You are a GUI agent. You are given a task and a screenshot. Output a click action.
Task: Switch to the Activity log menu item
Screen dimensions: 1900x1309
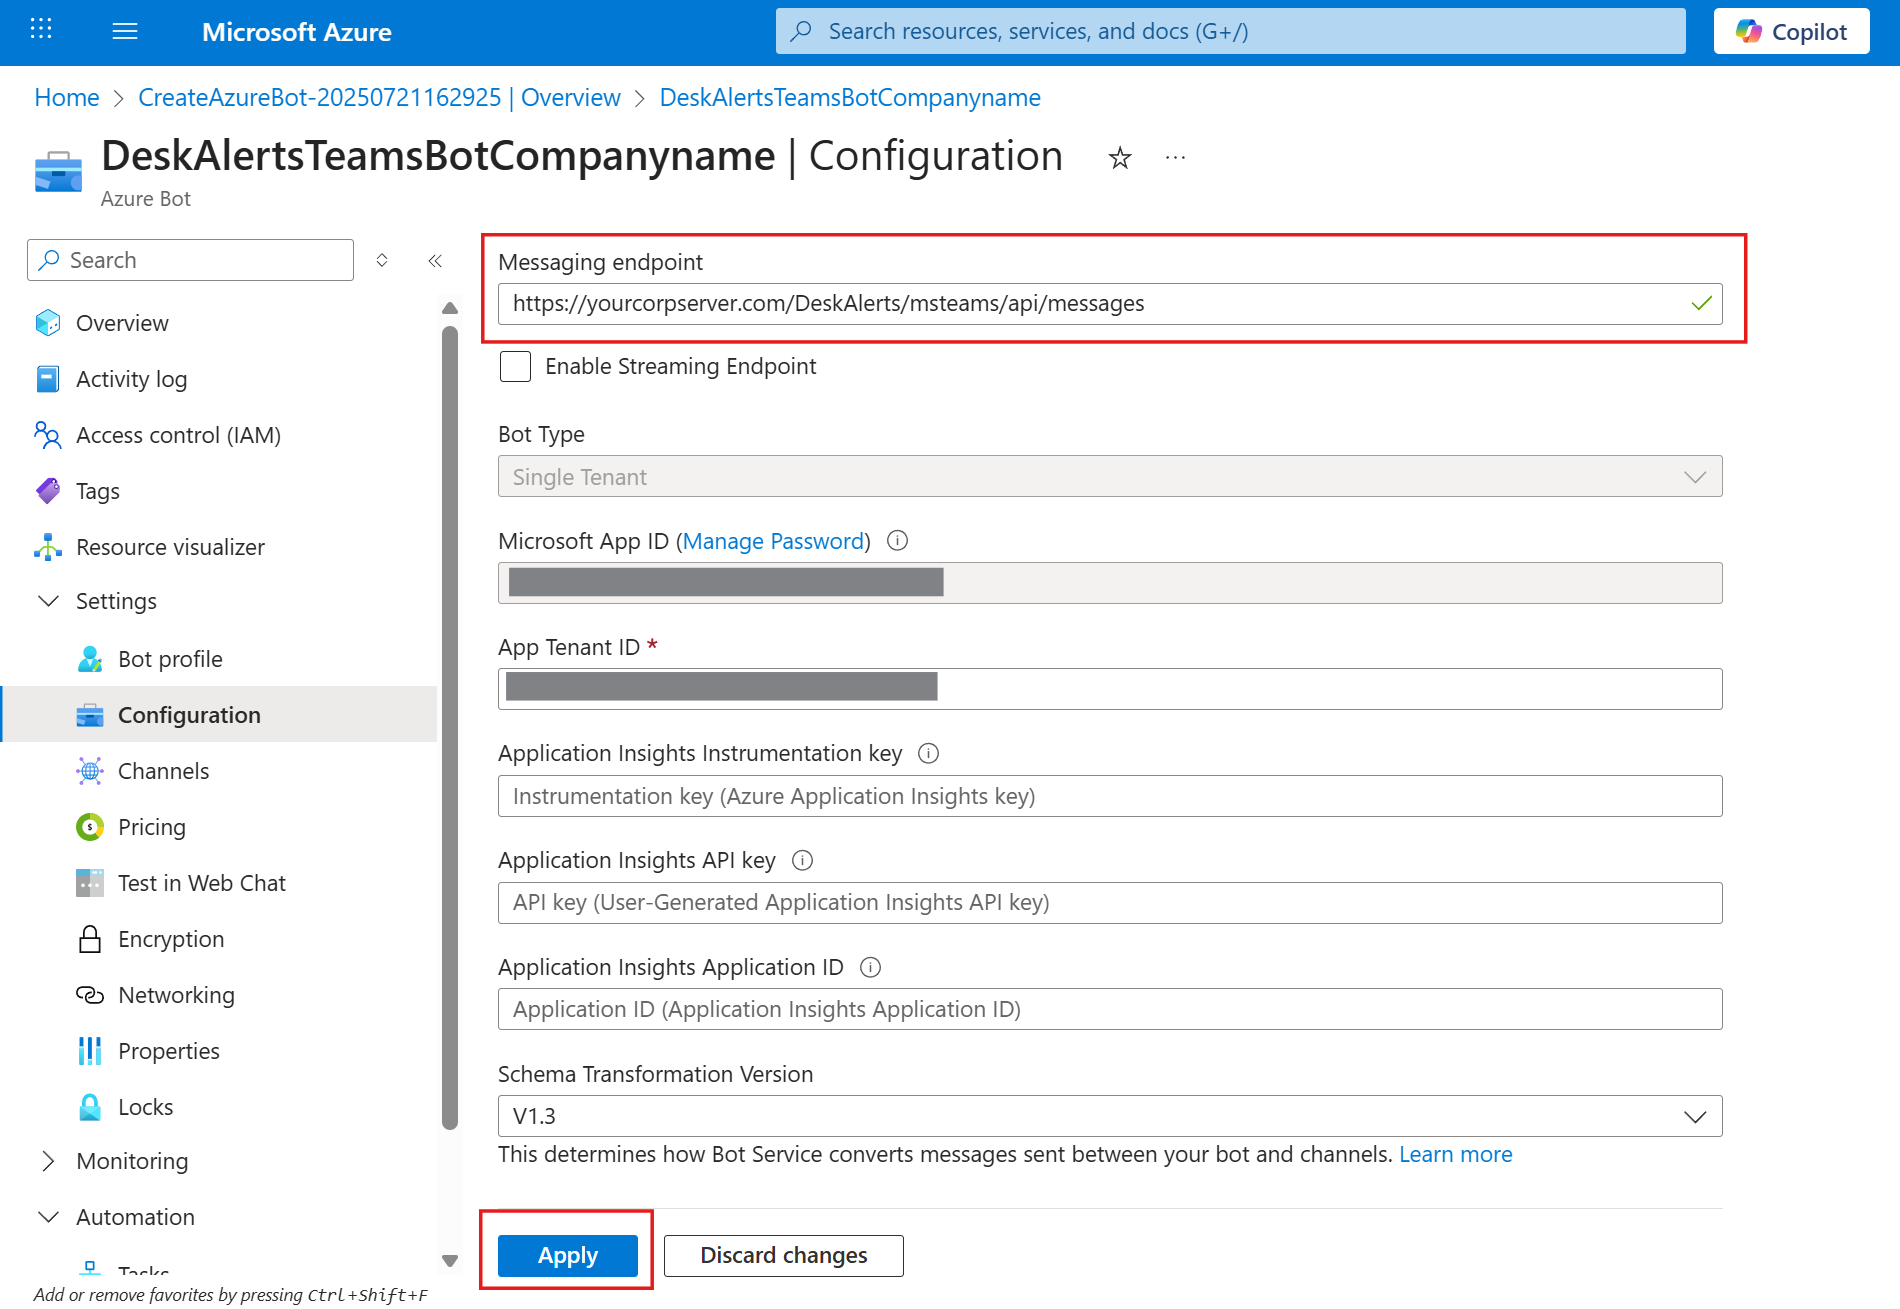pyautogui.click(x=131, y=379)
